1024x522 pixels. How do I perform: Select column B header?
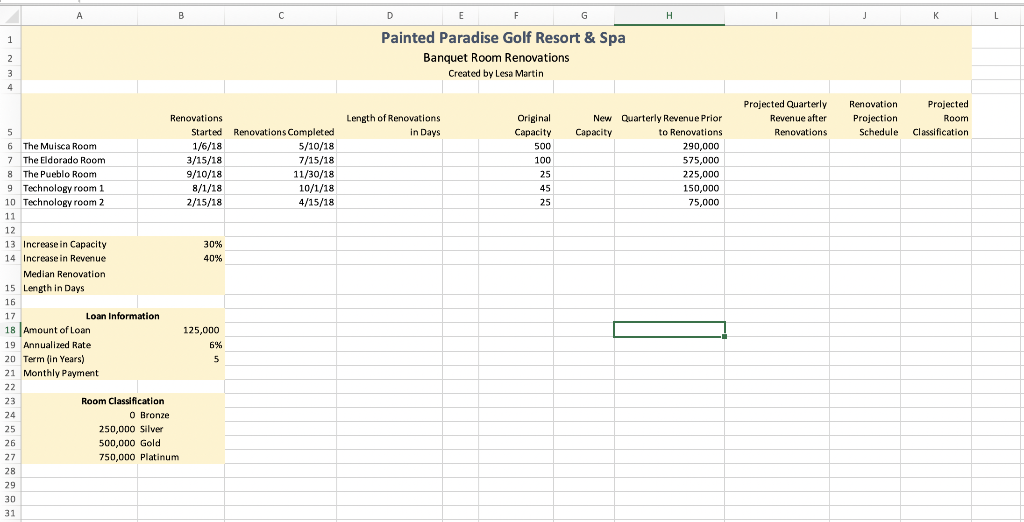pos(181,16)
